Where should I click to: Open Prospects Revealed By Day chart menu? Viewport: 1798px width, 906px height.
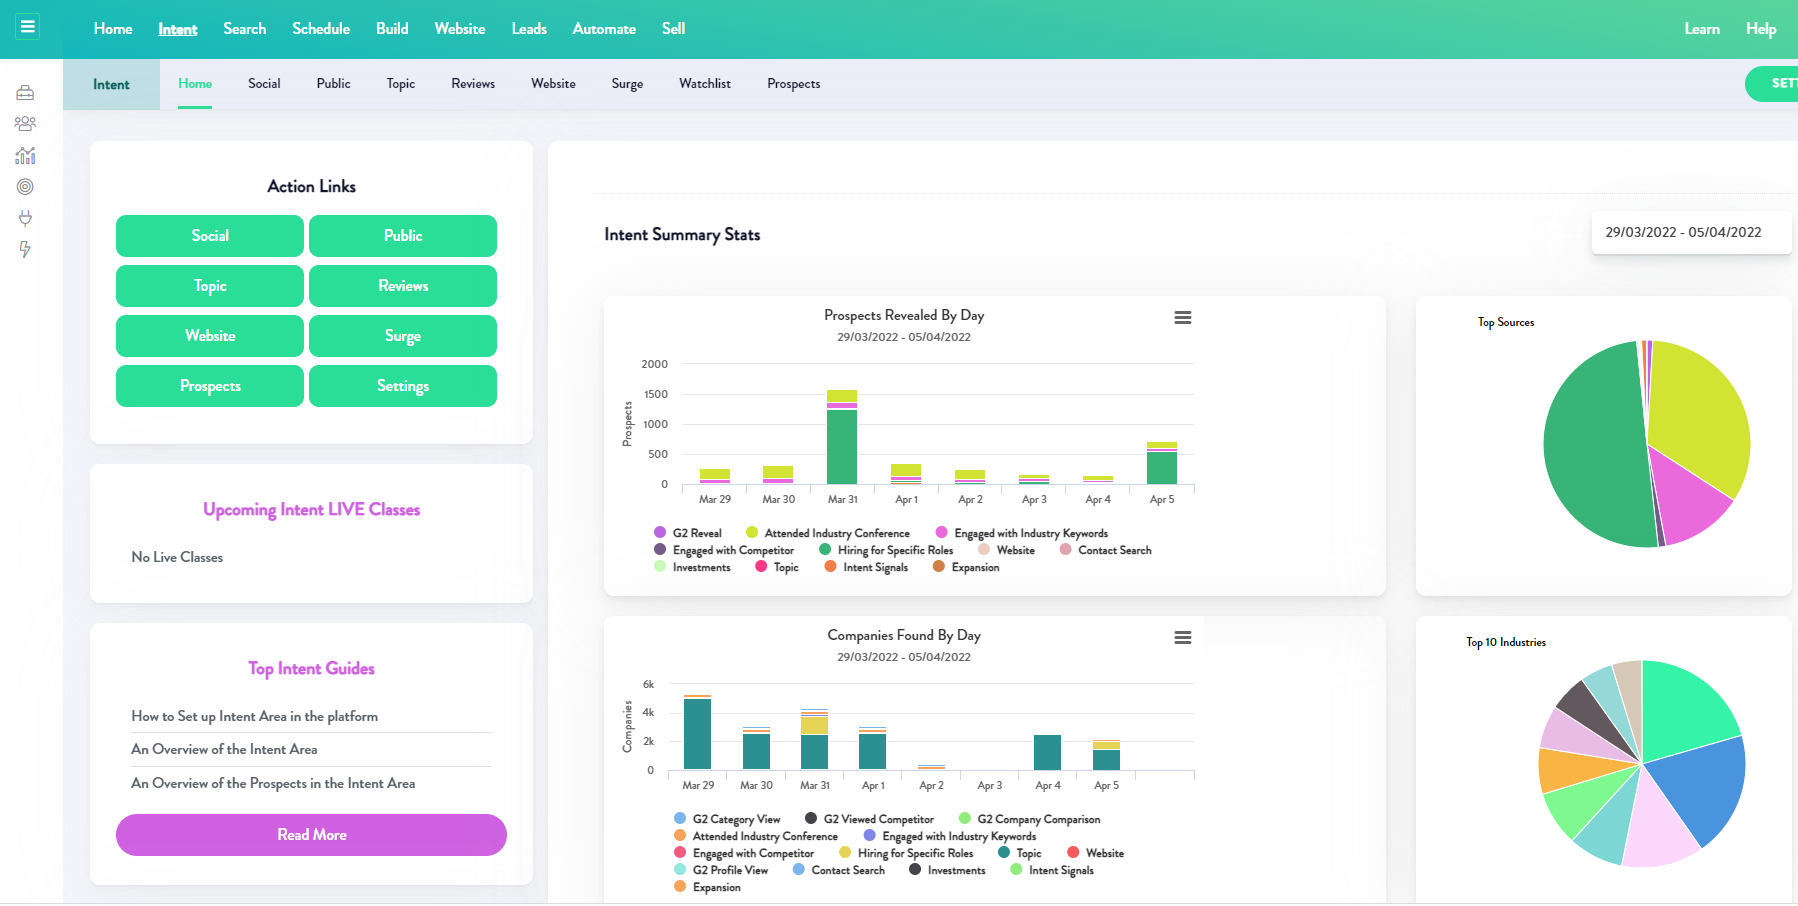pyautogui.click(x=1182, y=318)
